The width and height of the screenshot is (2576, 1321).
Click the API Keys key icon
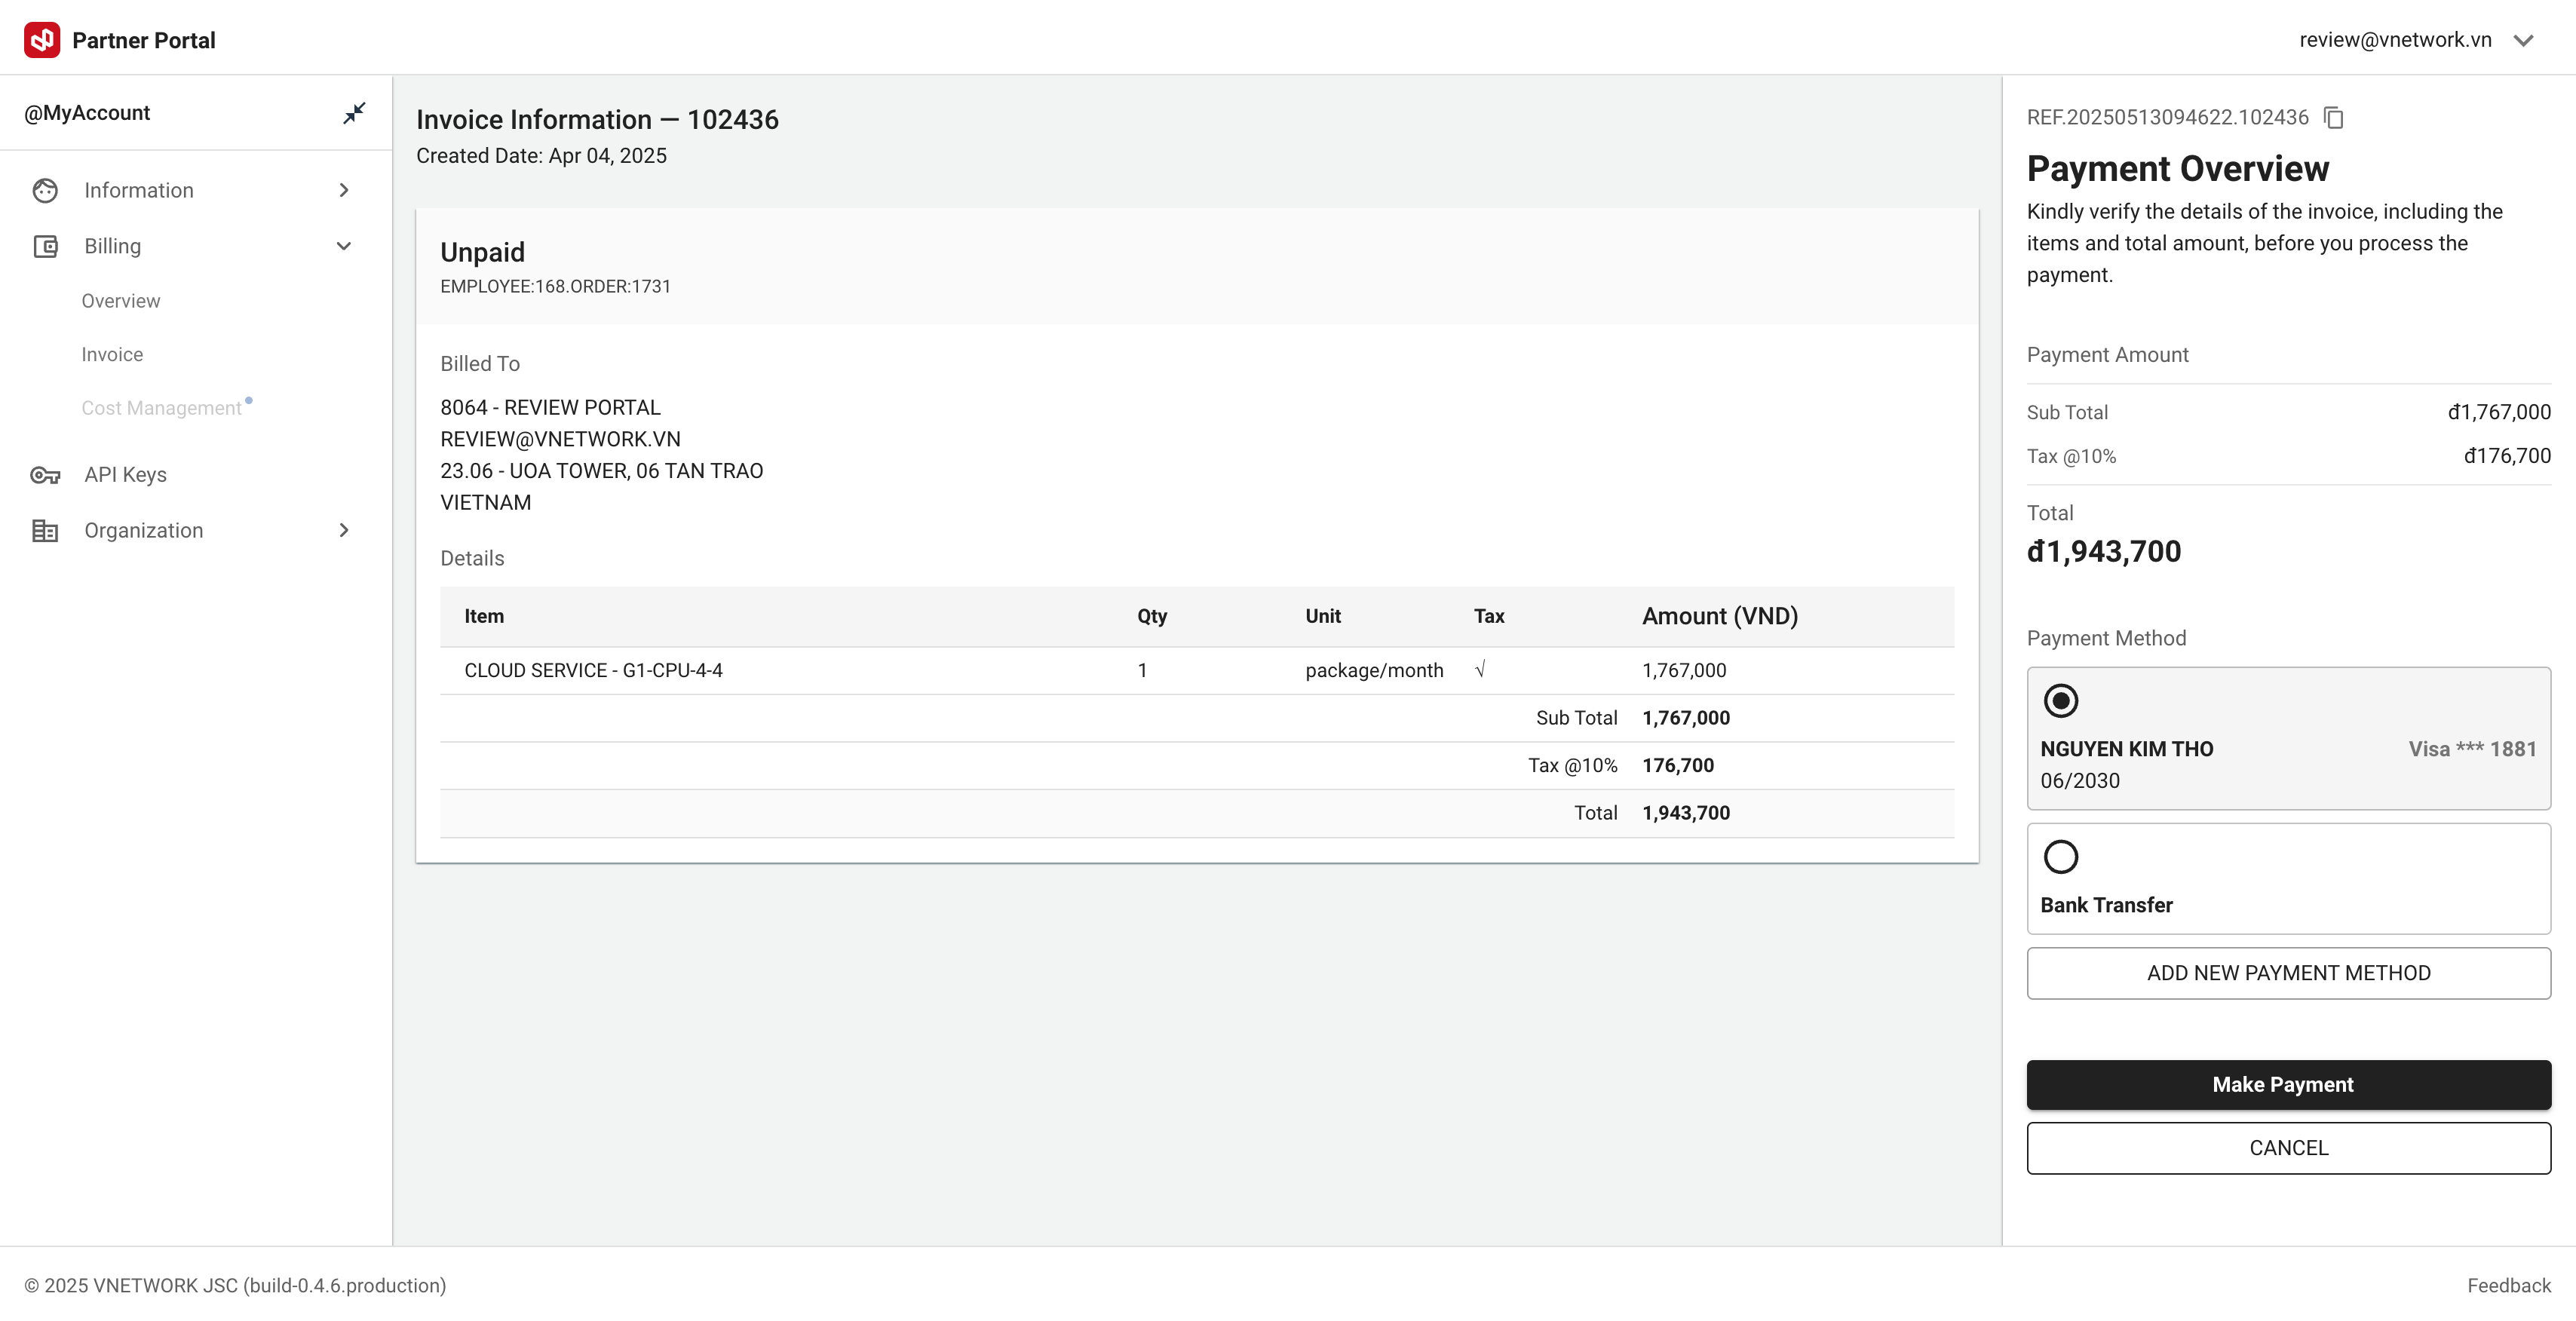pyautogui.click(x=45, y=475)
